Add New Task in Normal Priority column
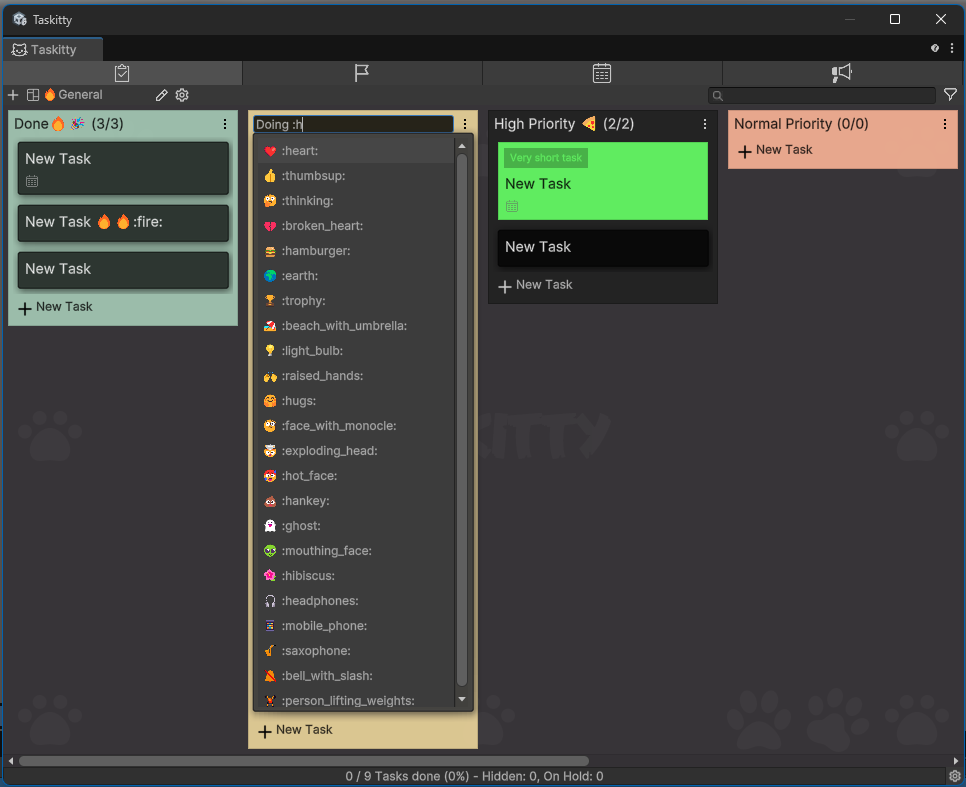 [x=776, y=150]
